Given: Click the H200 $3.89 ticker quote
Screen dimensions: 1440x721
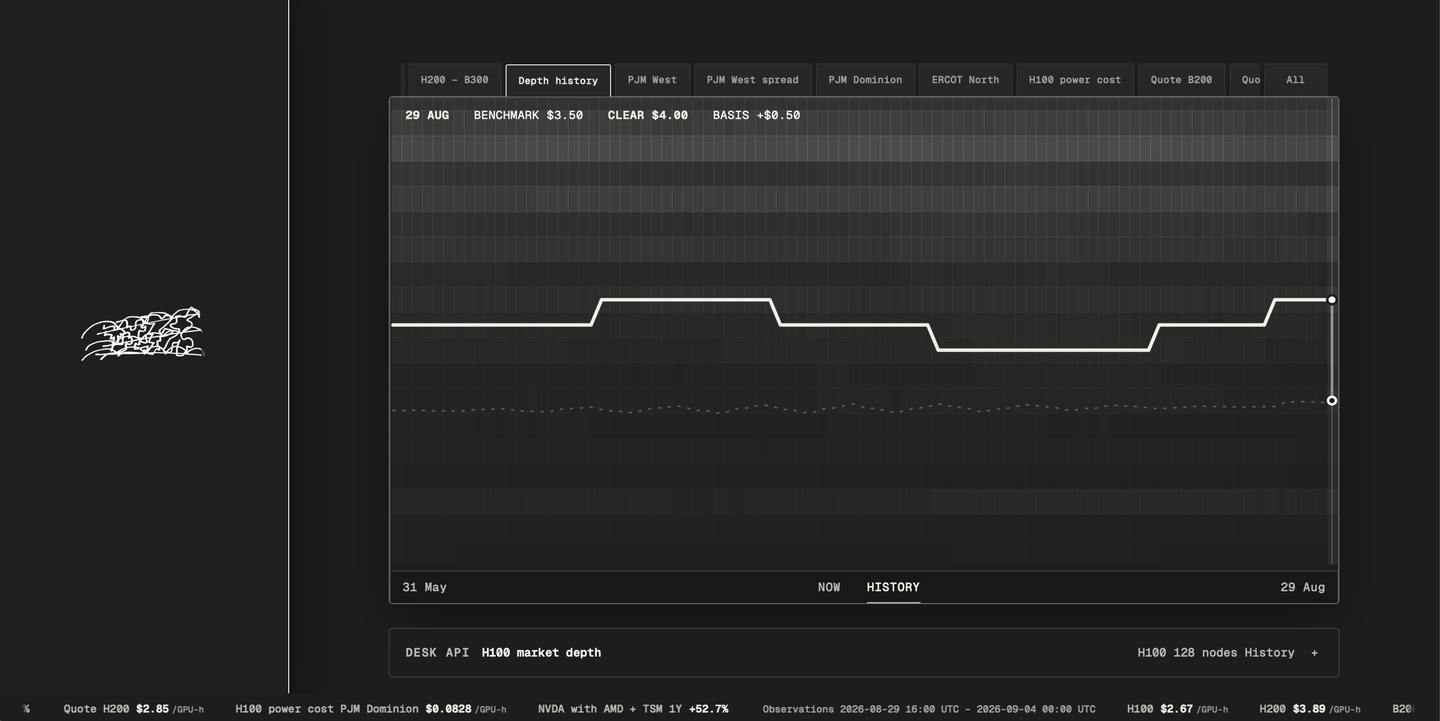Looking at the screenshot, I should (1310, 709).
